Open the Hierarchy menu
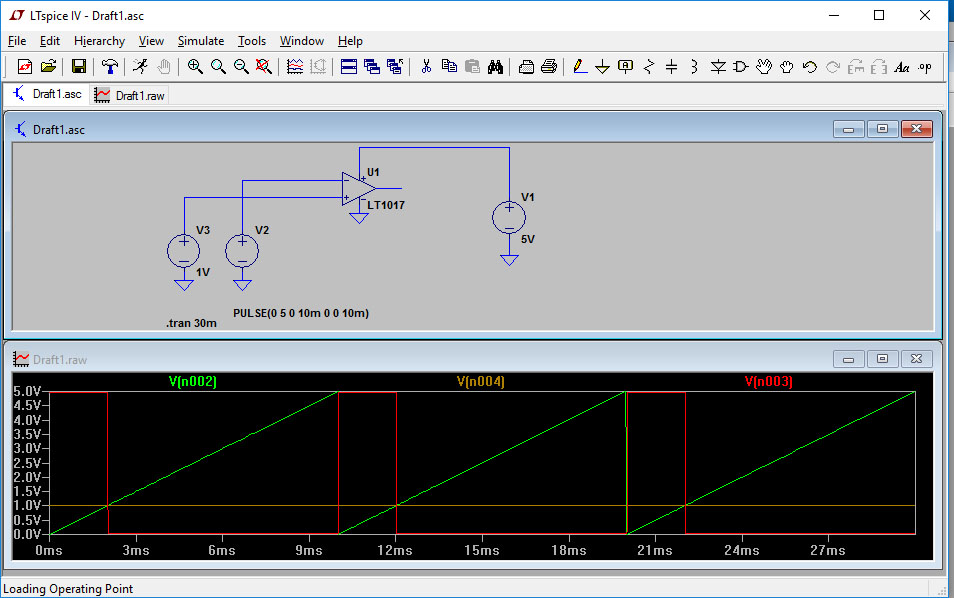This screenshot has height=598, width=954. coord(99,41)
